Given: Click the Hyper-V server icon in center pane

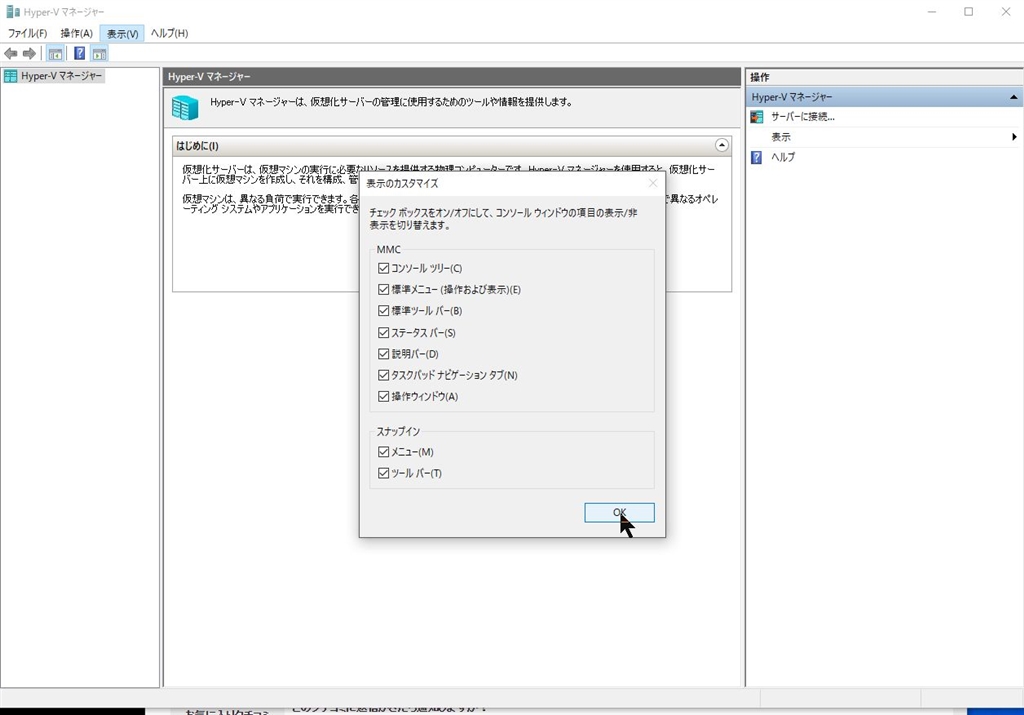Looking at the screenshot, I should [x=185, y=108].
